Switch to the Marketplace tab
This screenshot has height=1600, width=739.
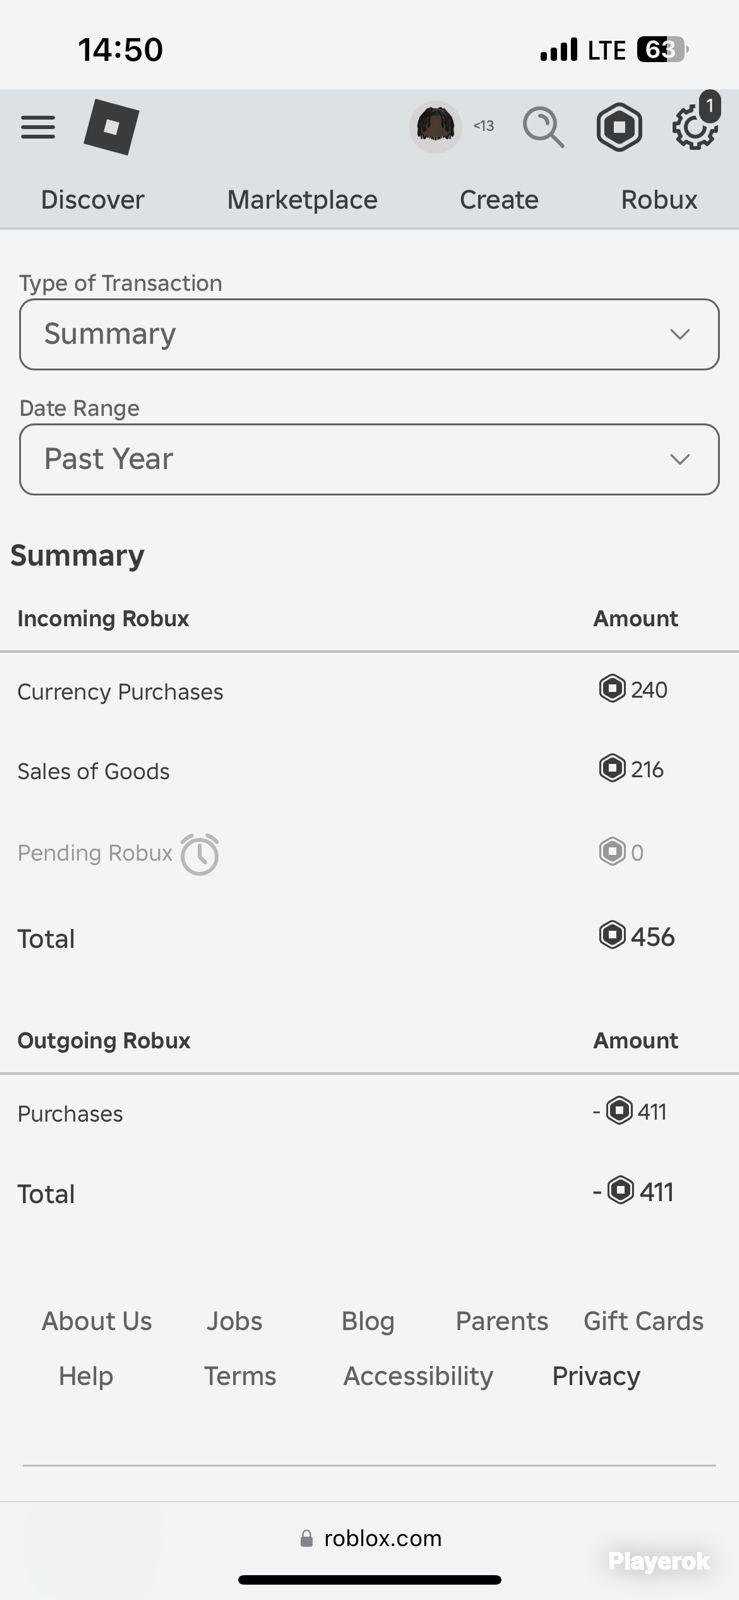click(302, 200)
